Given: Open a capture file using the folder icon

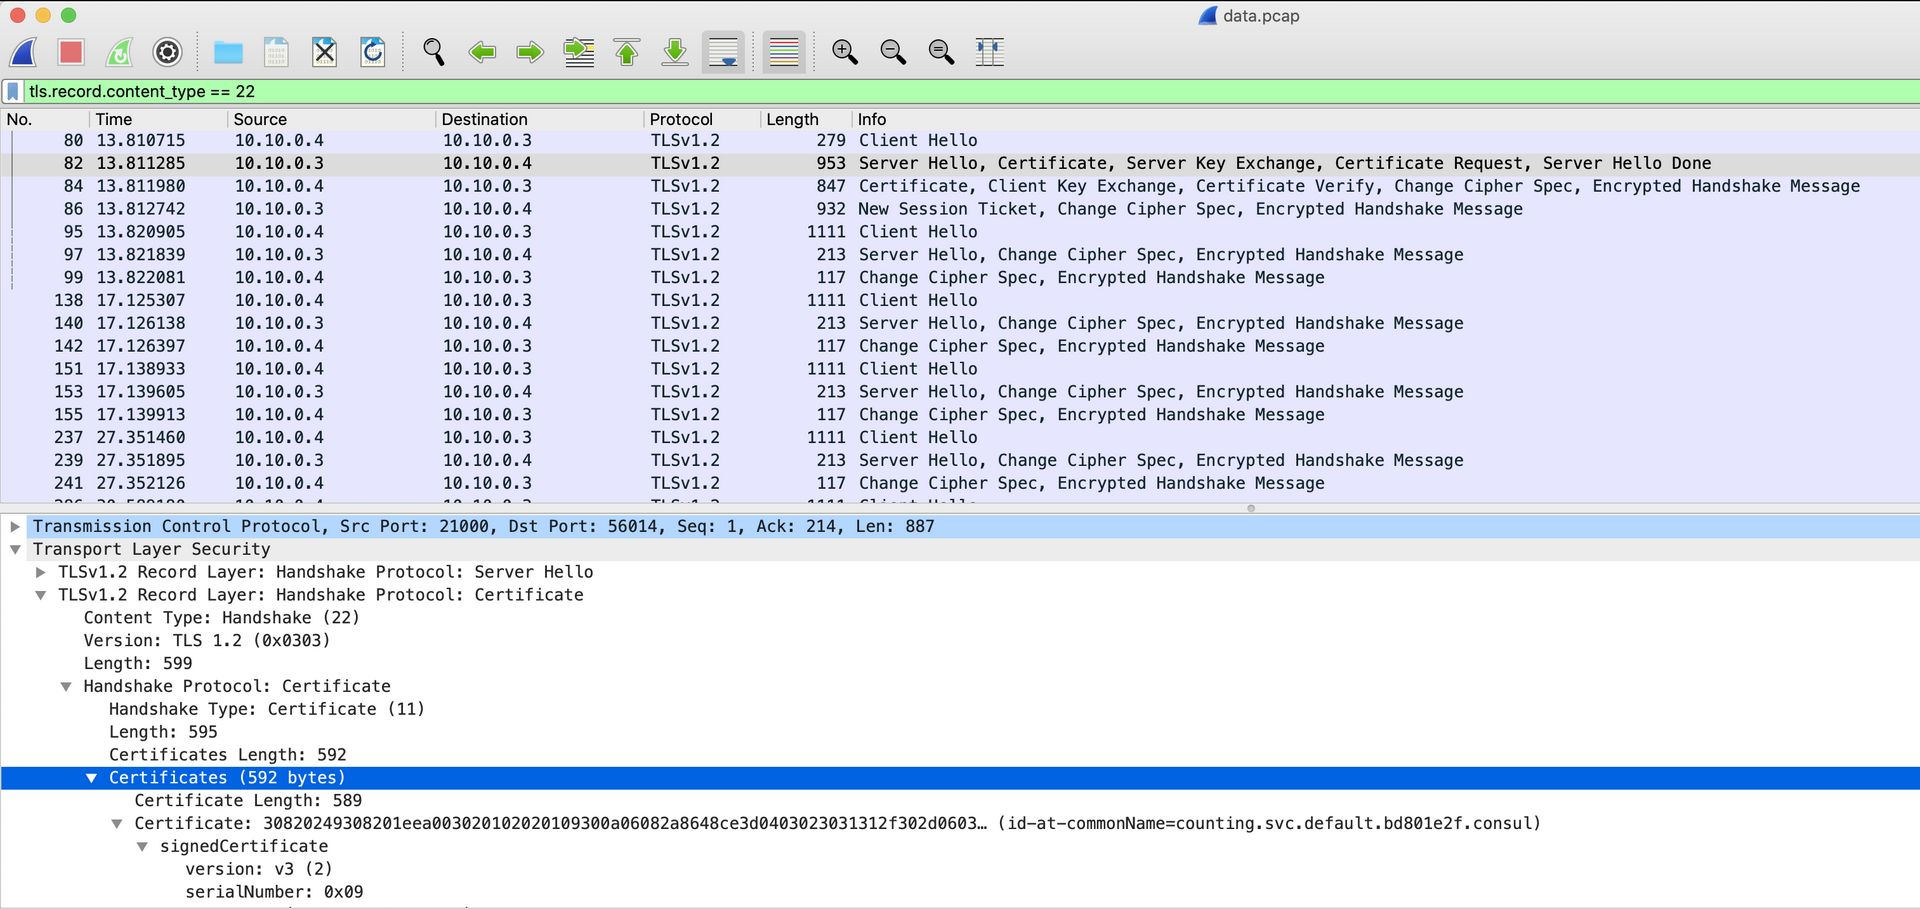Looking at the screenshot, I should coord(228,52).
